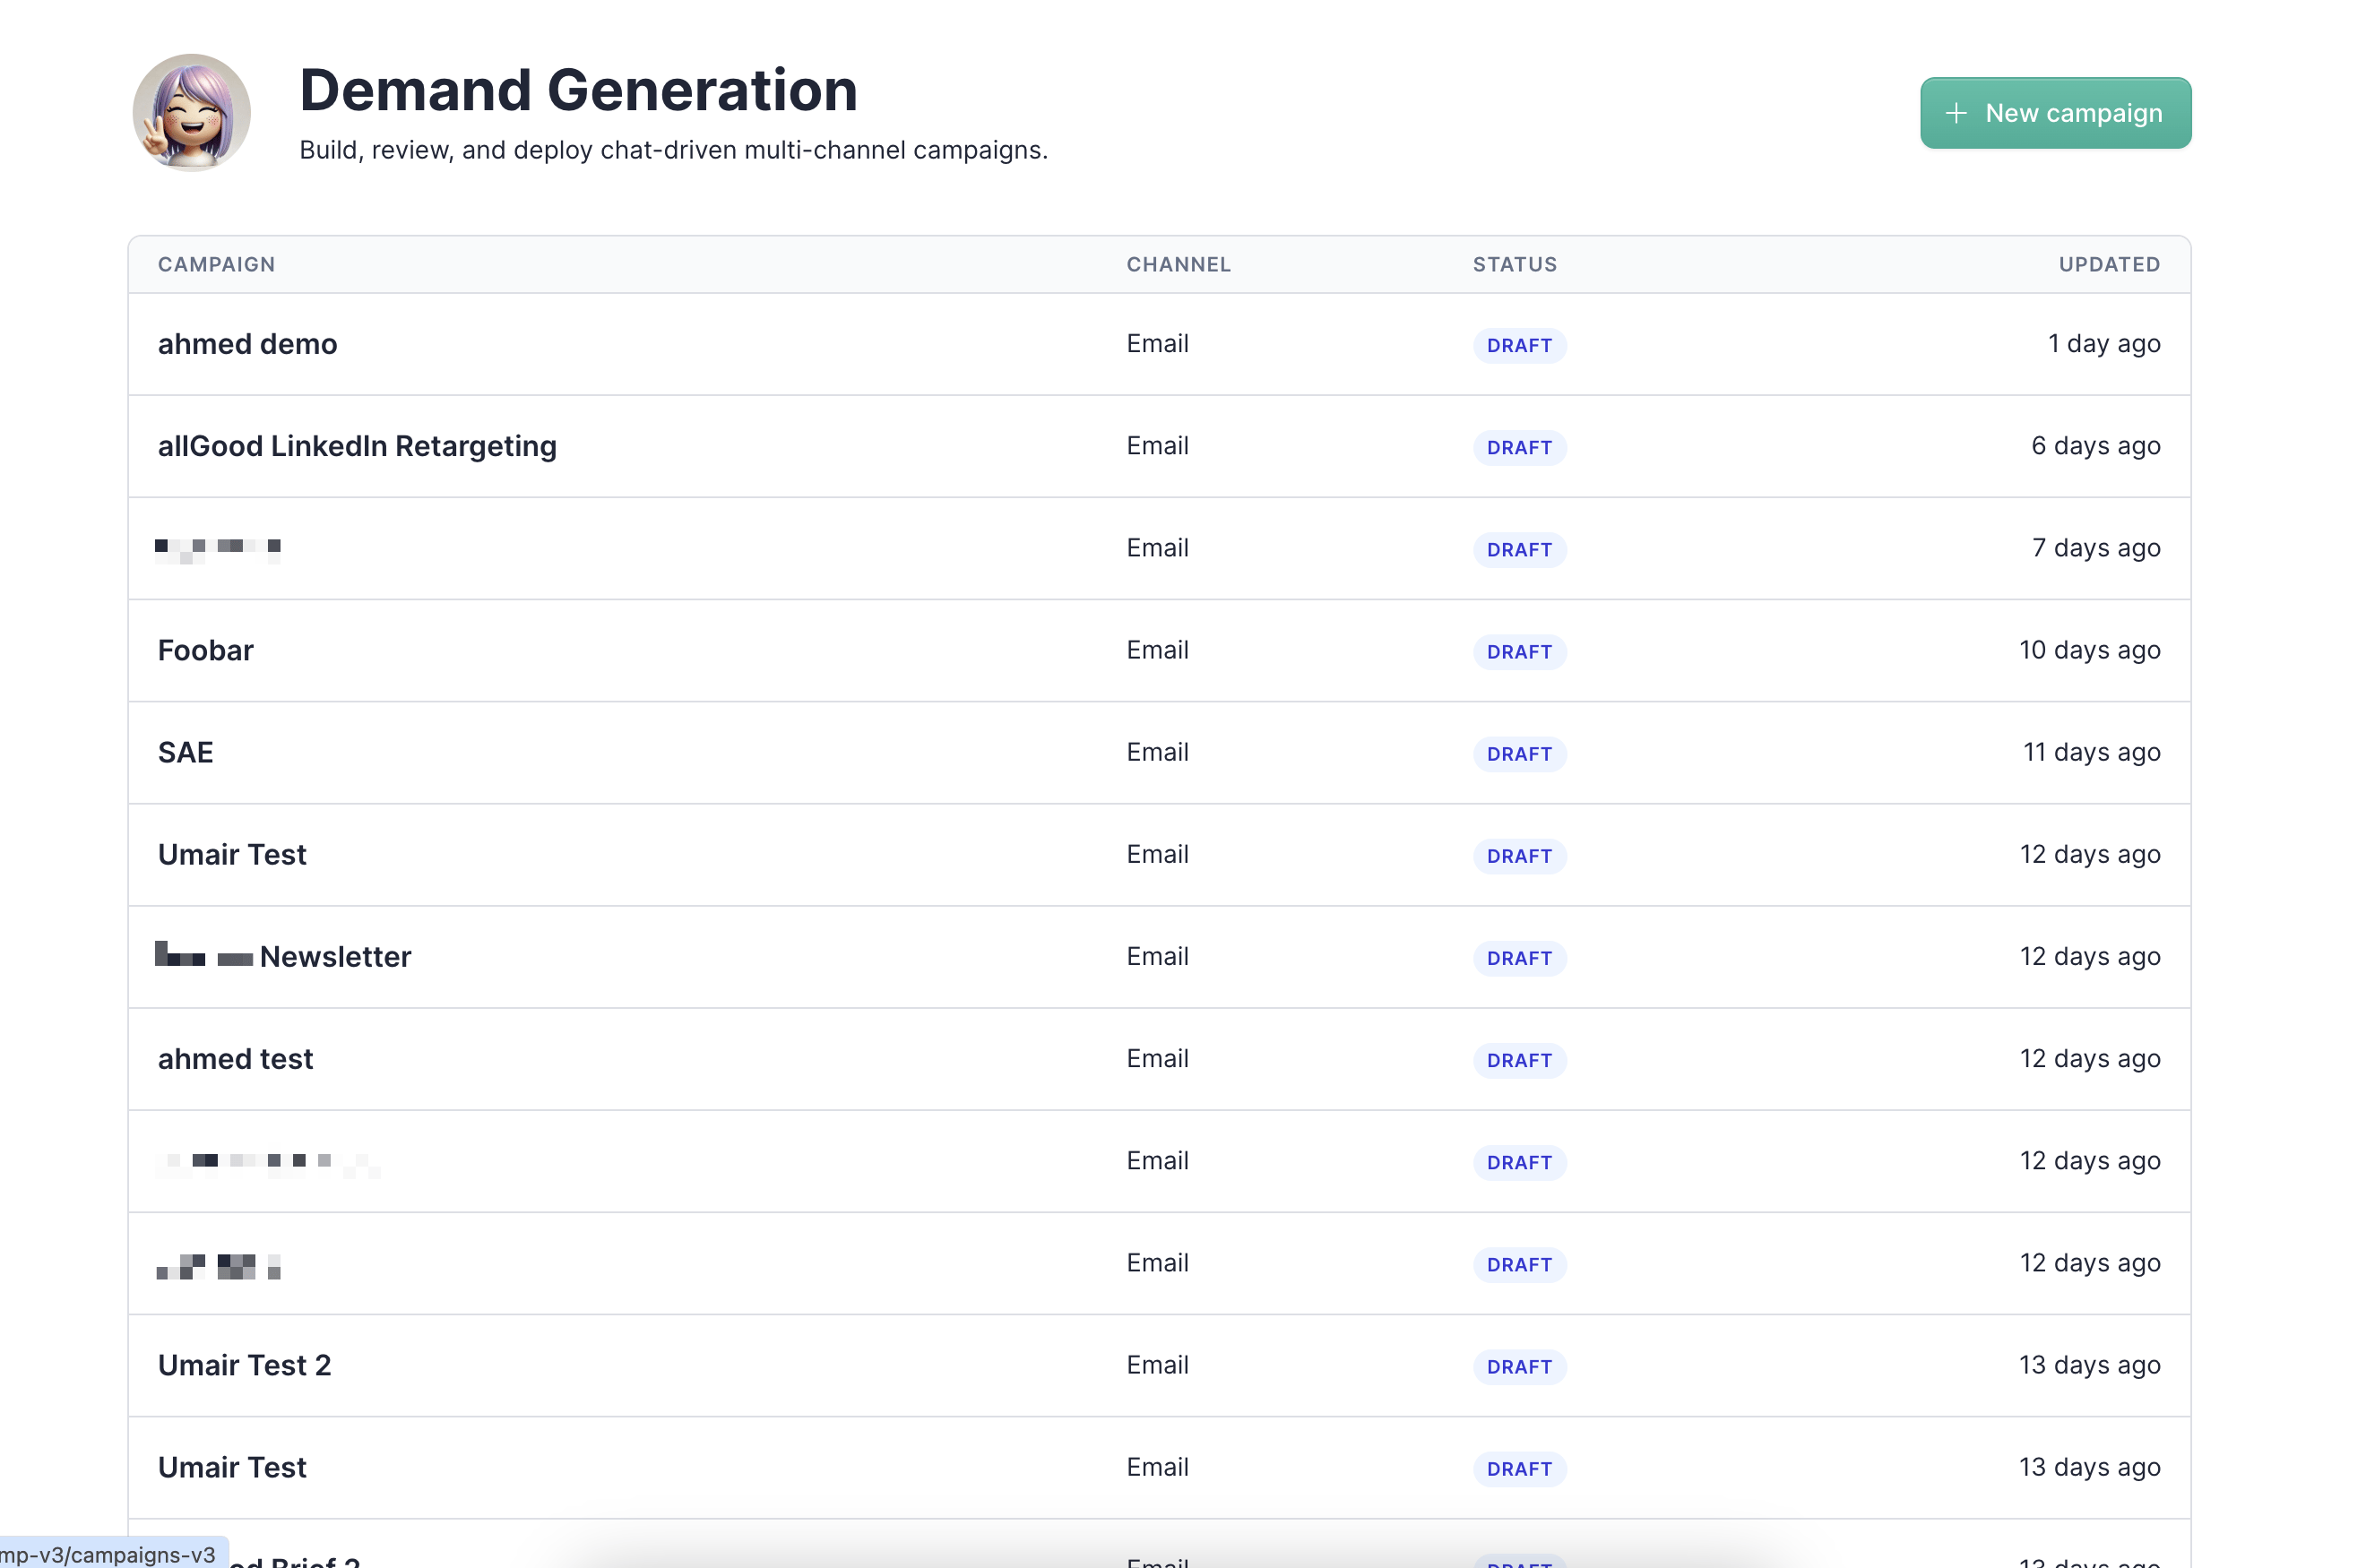Viewport: 2366px width, 1568px height.
Task: Open the ahmed test campaign
Action: coord(235,1059)
